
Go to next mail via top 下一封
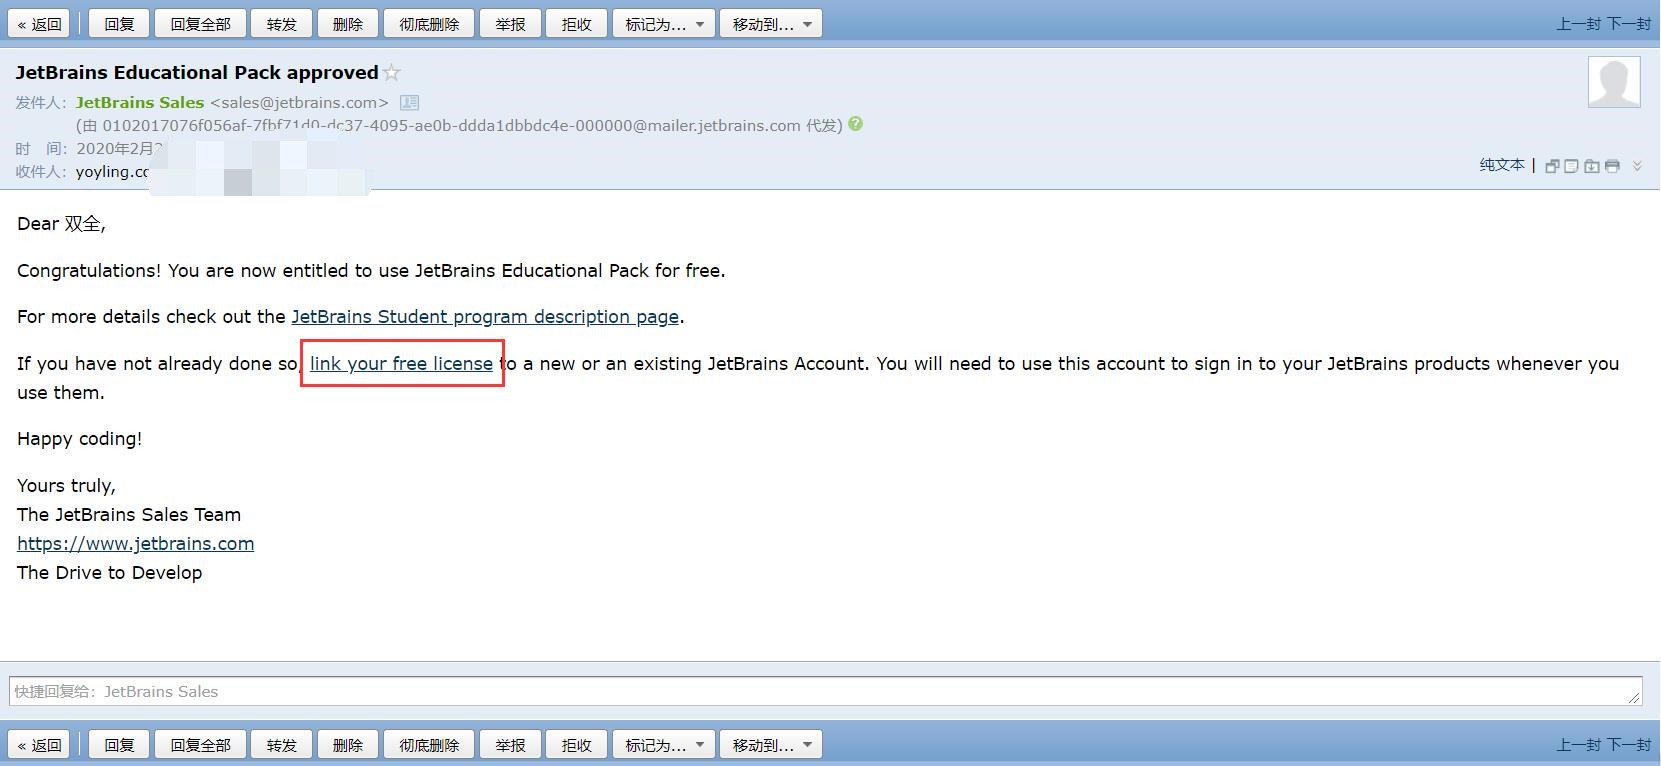[1629, 24]
